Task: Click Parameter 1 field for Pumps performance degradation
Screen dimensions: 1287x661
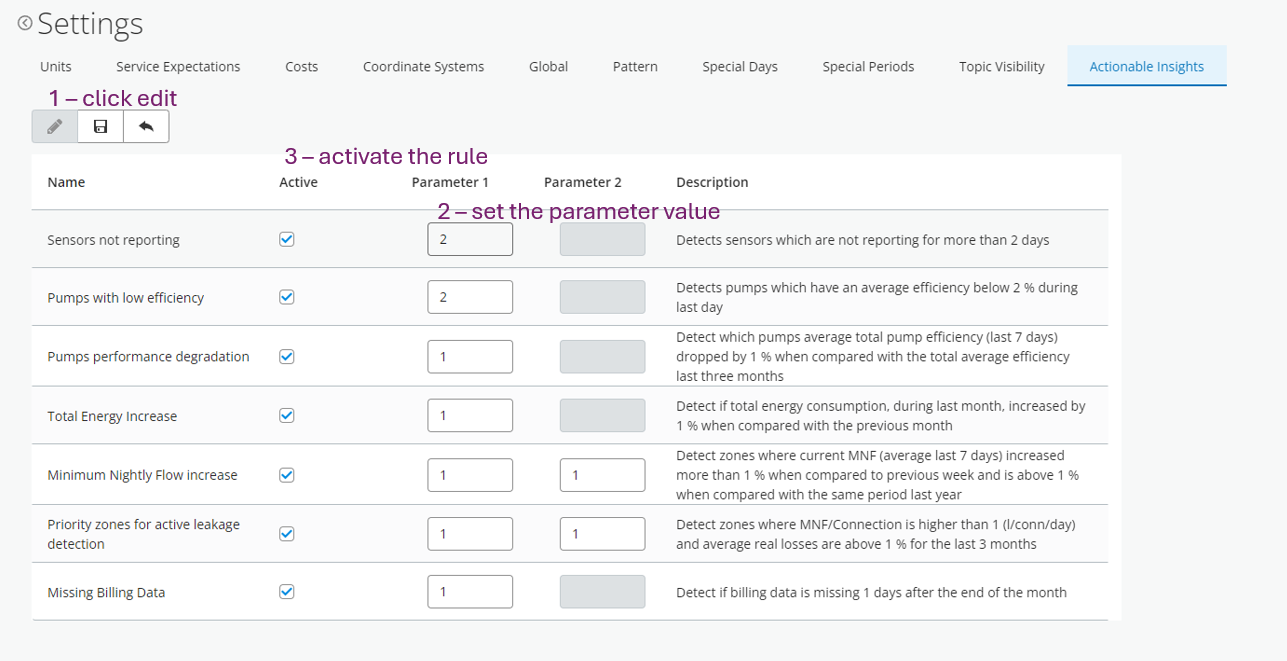Action: (470, 357)
